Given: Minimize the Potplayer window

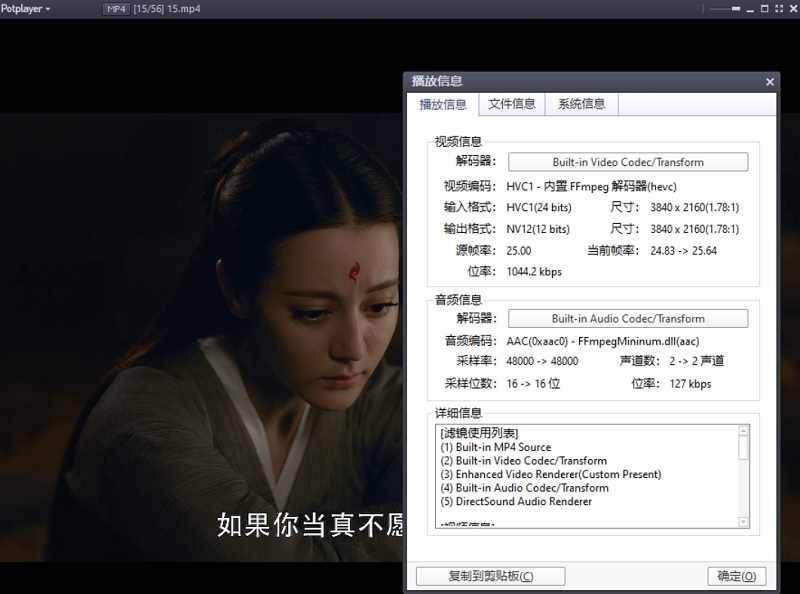Looking at the screenshot, I should 750,9.
